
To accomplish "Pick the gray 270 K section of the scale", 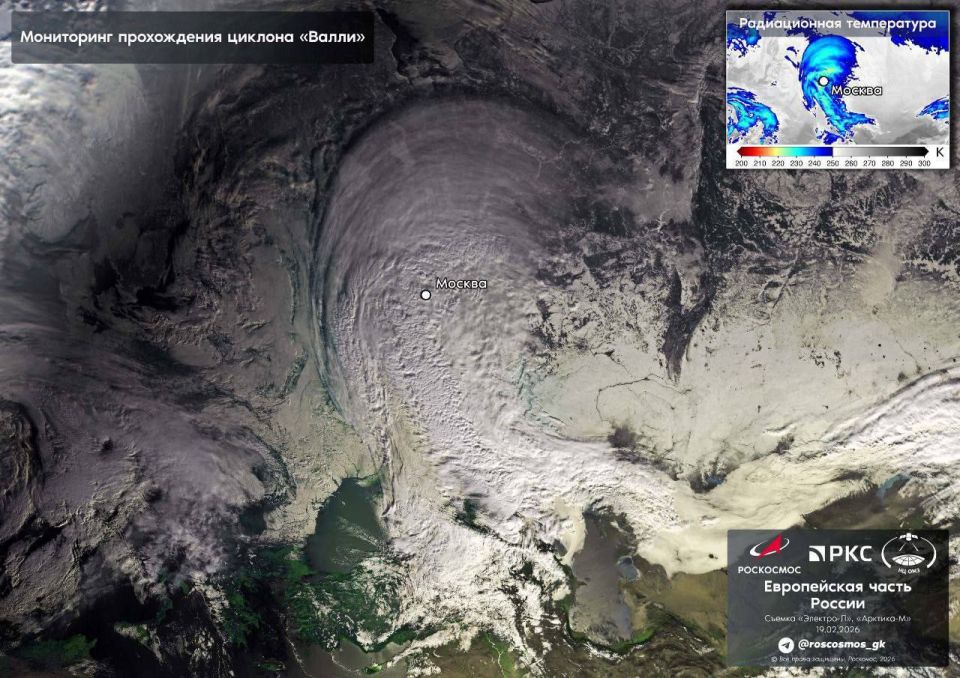I will 869,151.
